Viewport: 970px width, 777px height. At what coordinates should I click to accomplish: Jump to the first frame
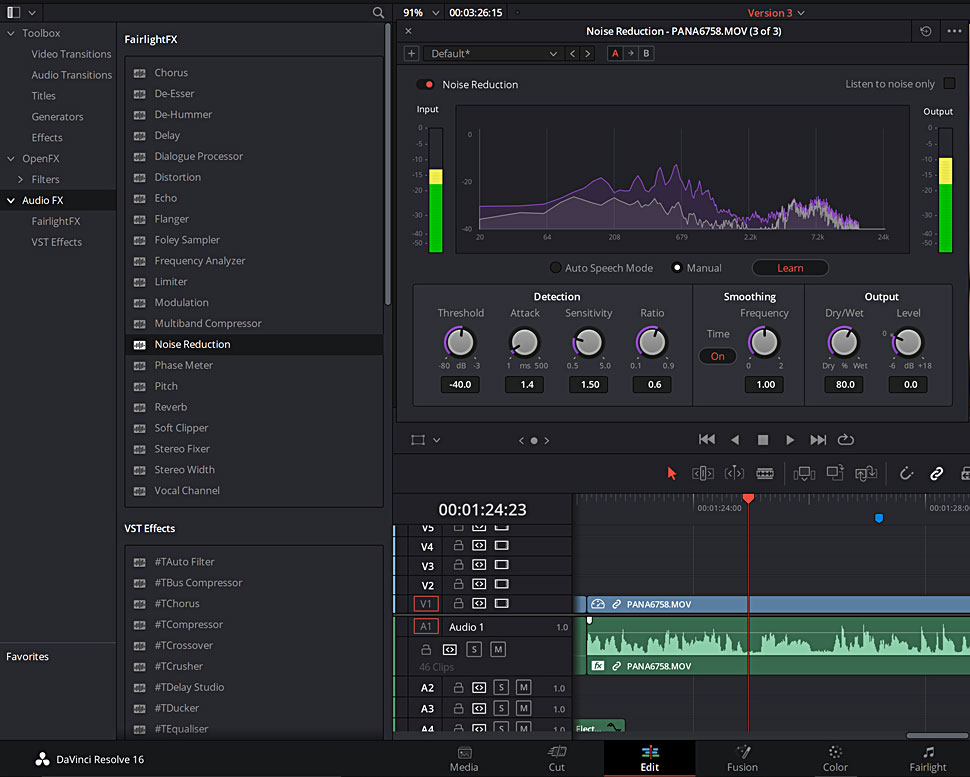[706, 439]
